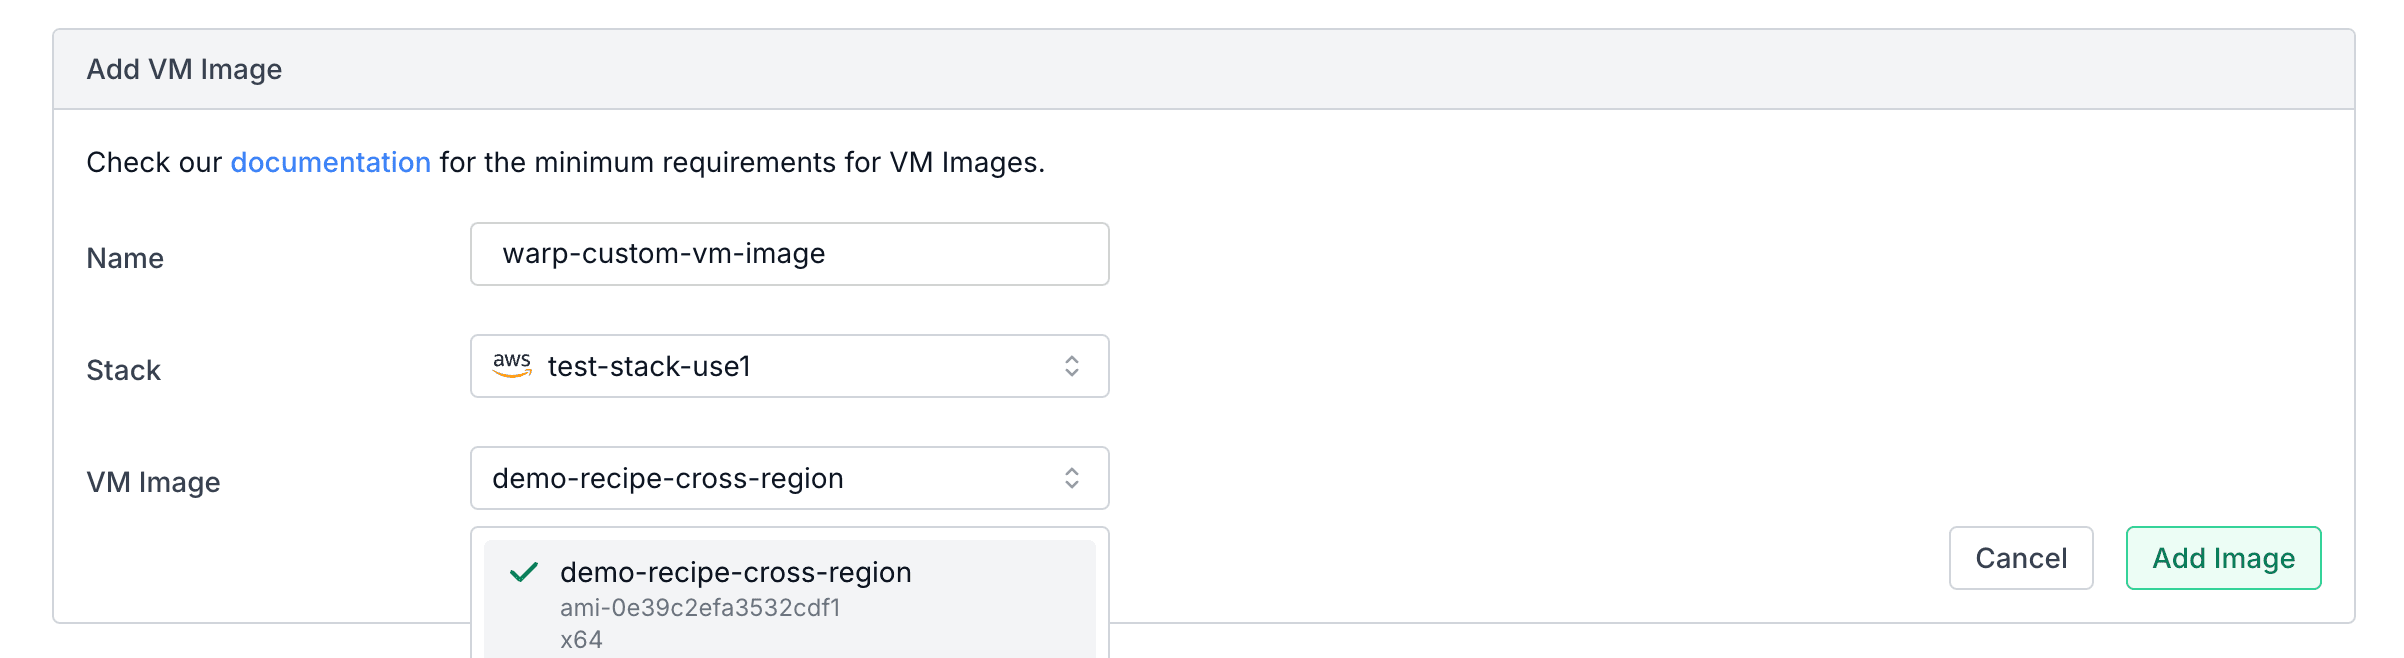Click the Add Image button

click(2222, 558)
